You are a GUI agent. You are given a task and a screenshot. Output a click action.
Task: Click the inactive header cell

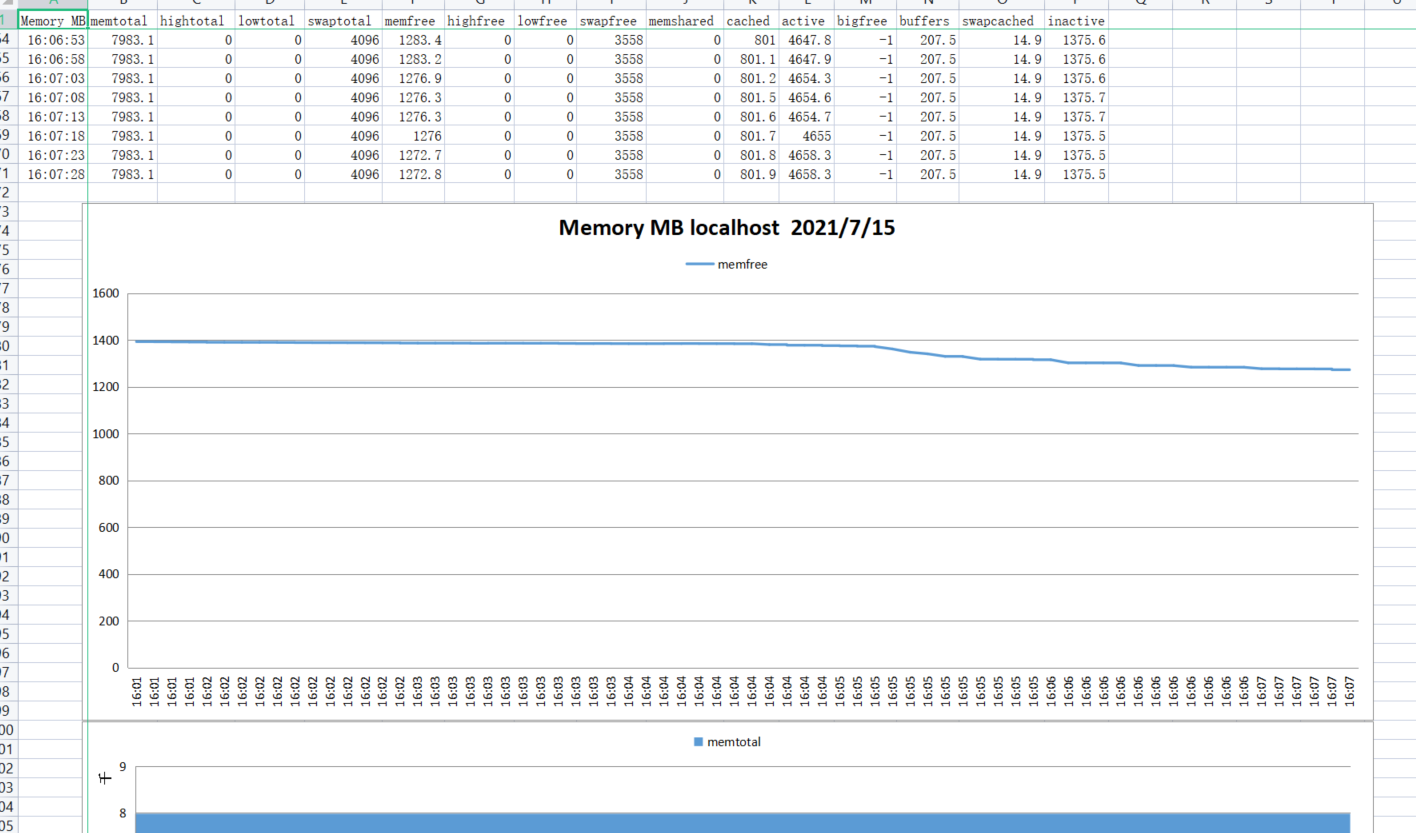pos(1076,21)
